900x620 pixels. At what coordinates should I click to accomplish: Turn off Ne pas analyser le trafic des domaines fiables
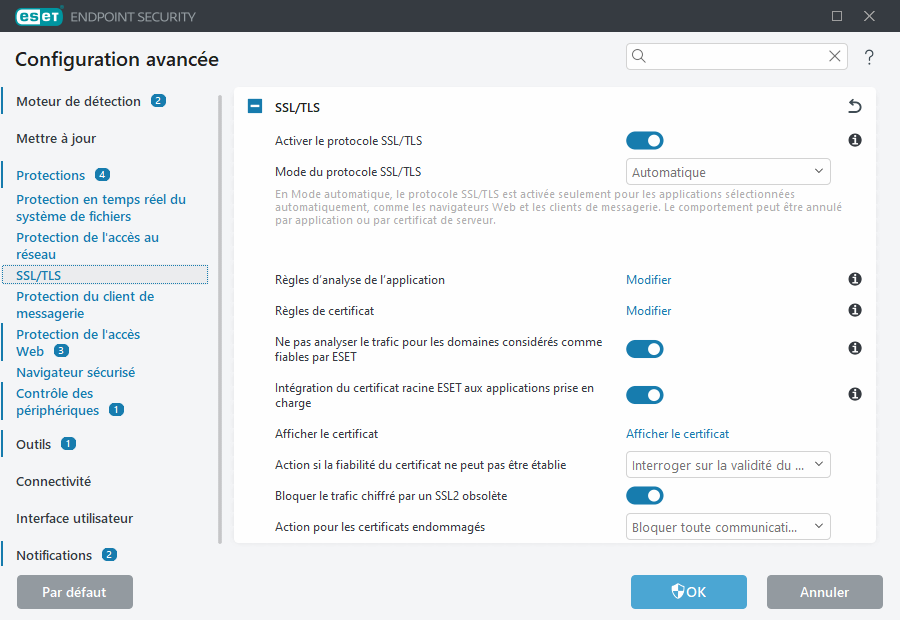click(x=645, y=349)
